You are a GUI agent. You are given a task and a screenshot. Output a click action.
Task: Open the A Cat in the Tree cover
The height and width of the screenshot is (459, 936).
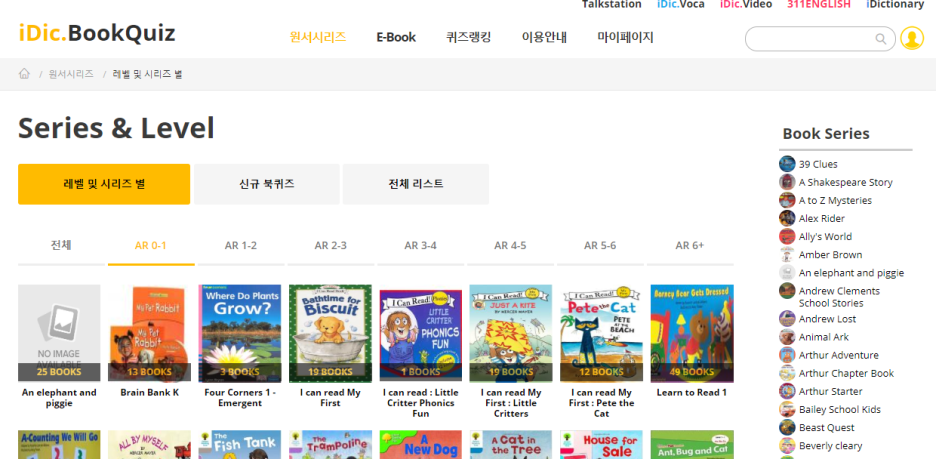(x=510, y=445)
